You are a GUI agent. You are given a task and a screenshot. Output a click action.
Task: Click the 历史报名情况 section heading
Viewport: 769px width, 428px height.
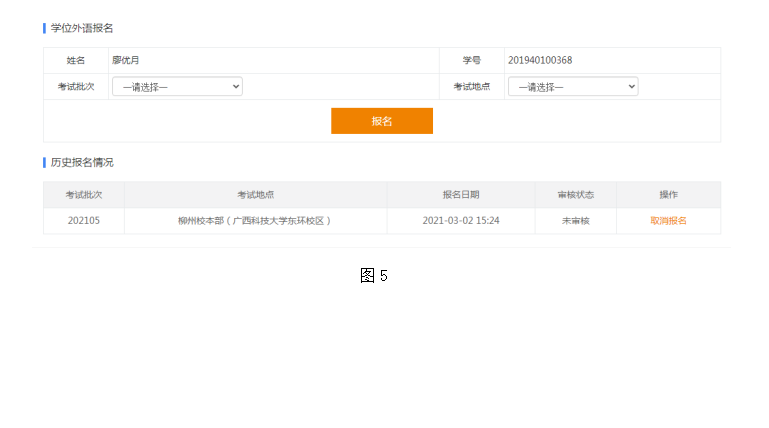(x=82, y=162)
